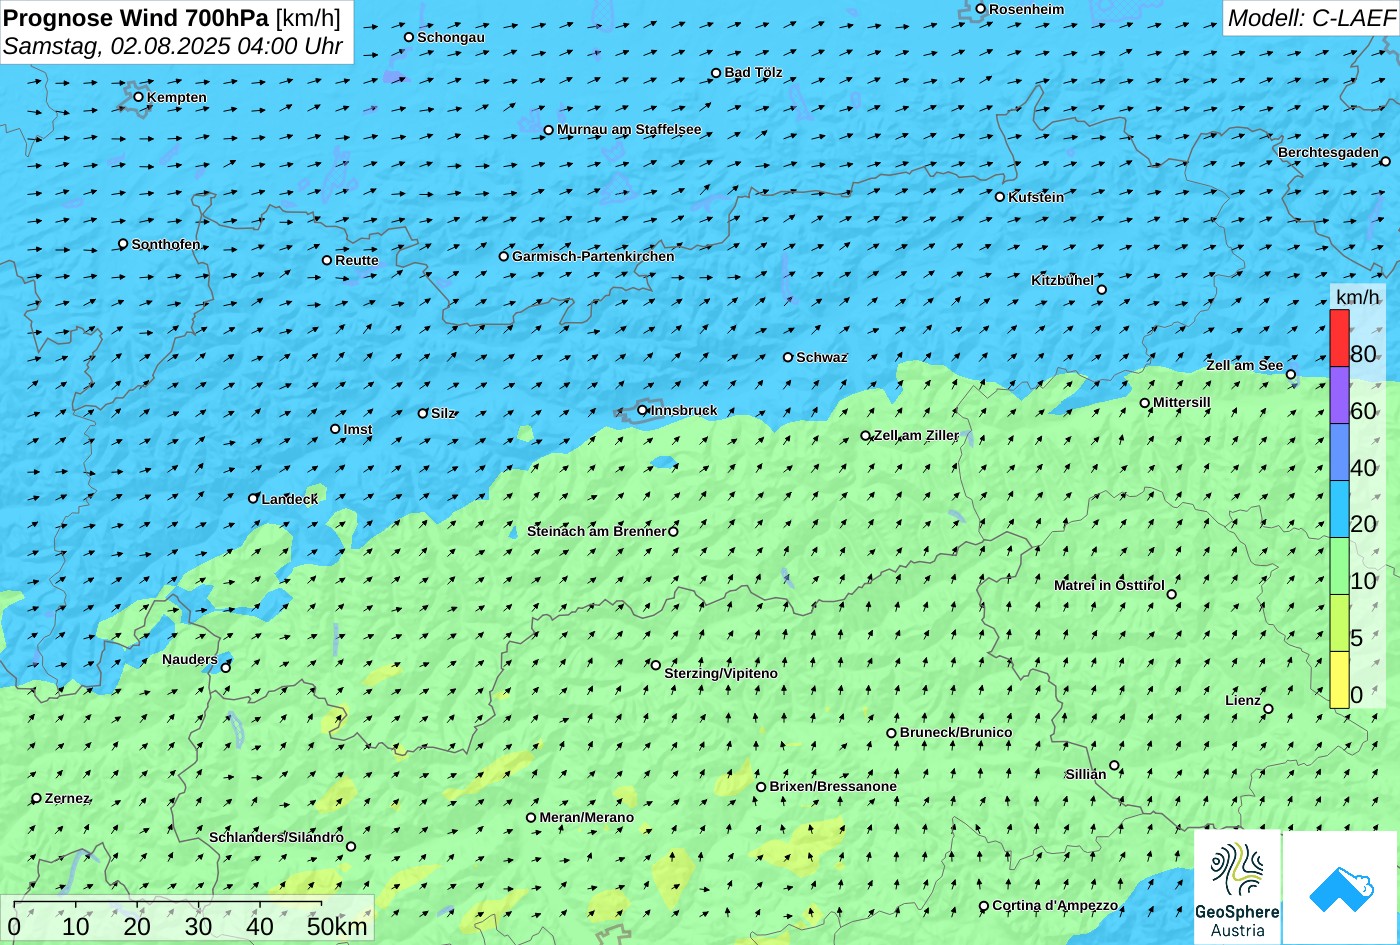Click the Brixen/Bressanone location dot
This screenshot has width=1400, height=945.
pos(761,787)
